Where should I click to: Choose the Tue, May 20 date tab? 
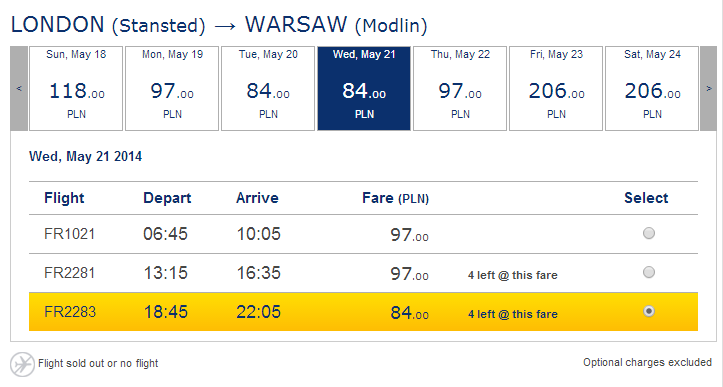[268, 88]
